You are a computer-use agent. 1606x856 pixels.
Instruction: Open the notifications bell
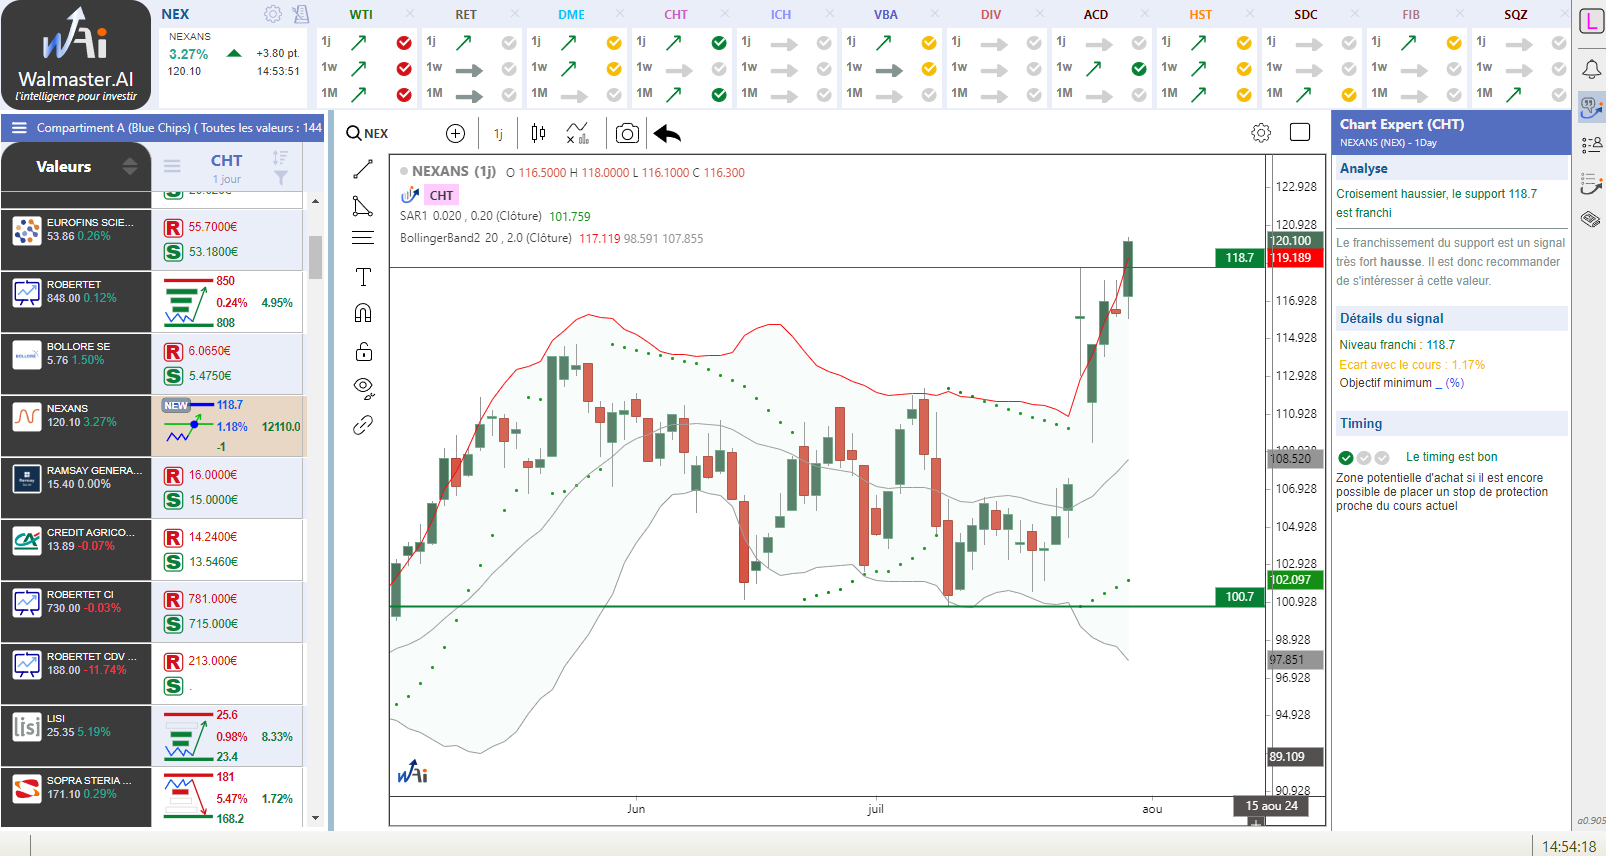[1591, 68]
